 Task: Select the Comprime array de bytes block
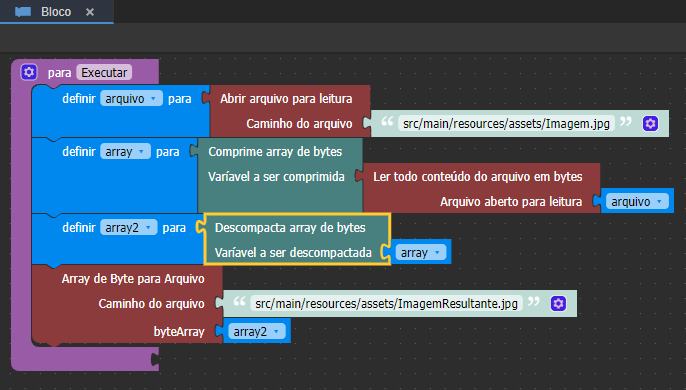tap(275, 151)
